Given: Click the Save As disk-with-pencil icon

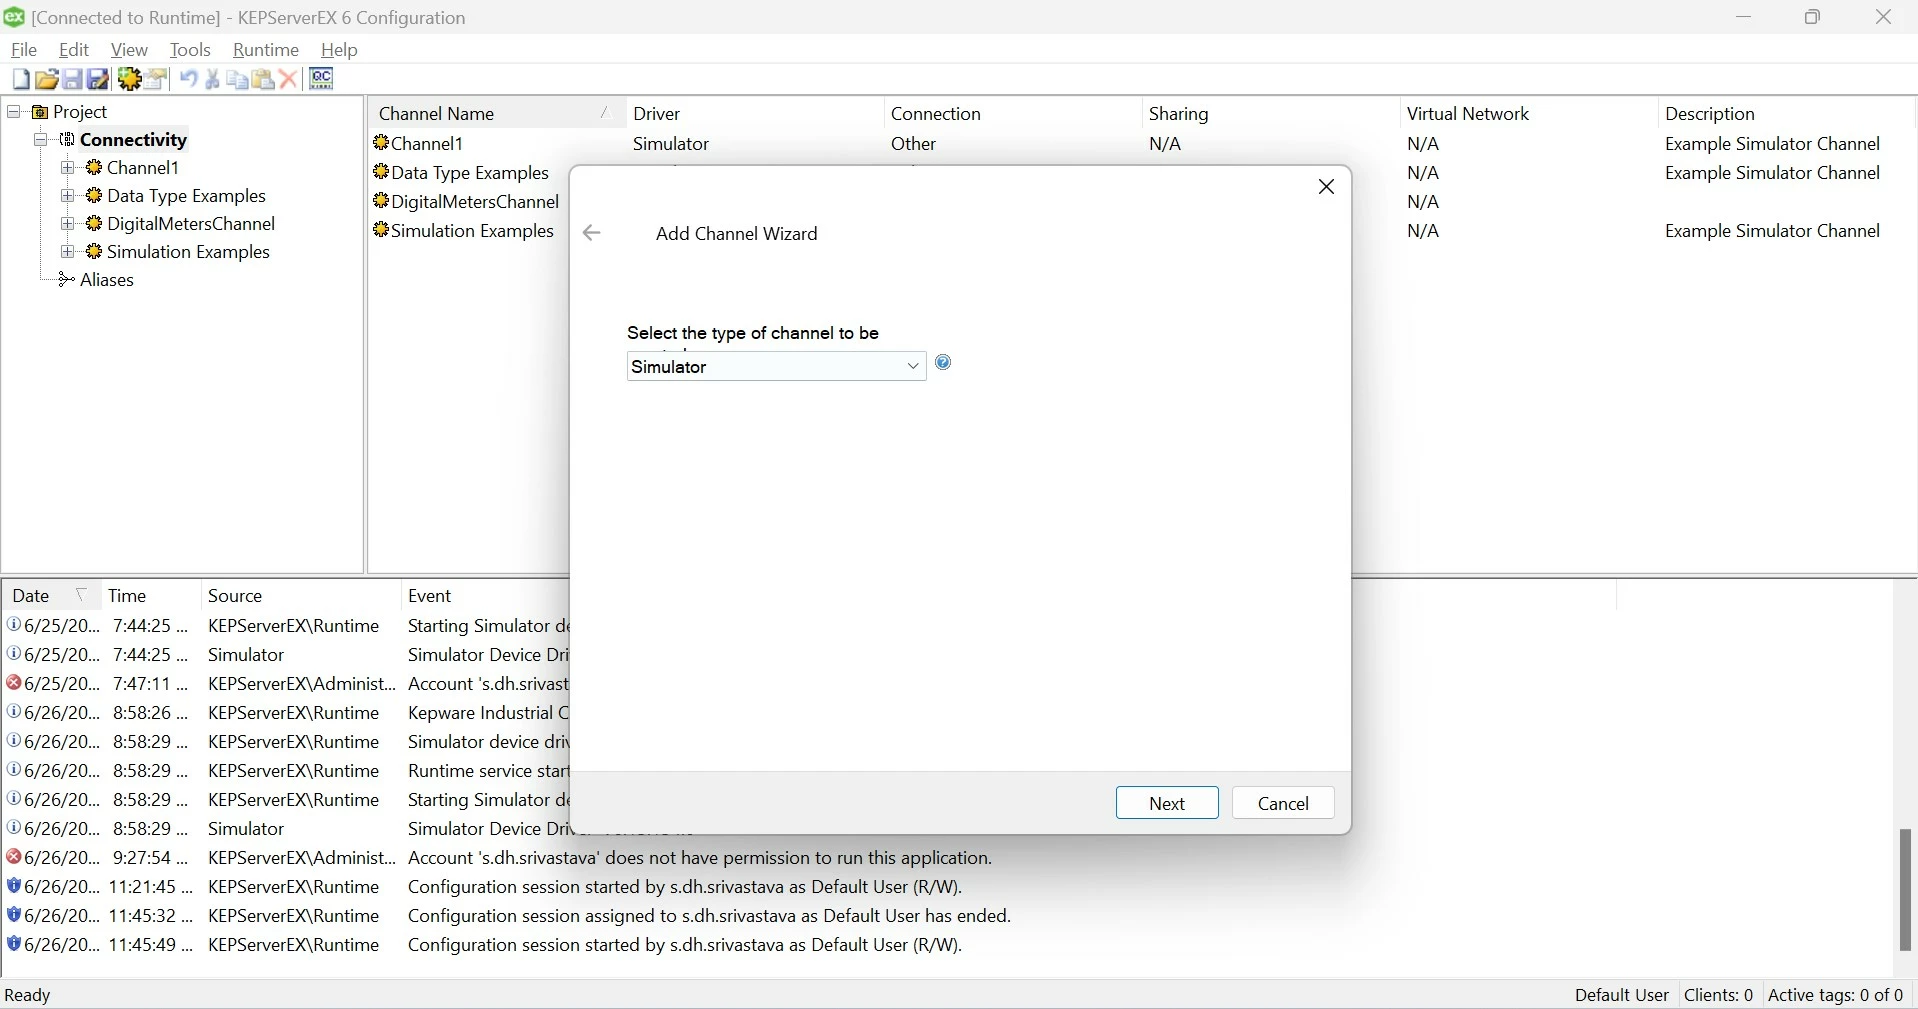Looking at the screenshot, I should (98, 80).
